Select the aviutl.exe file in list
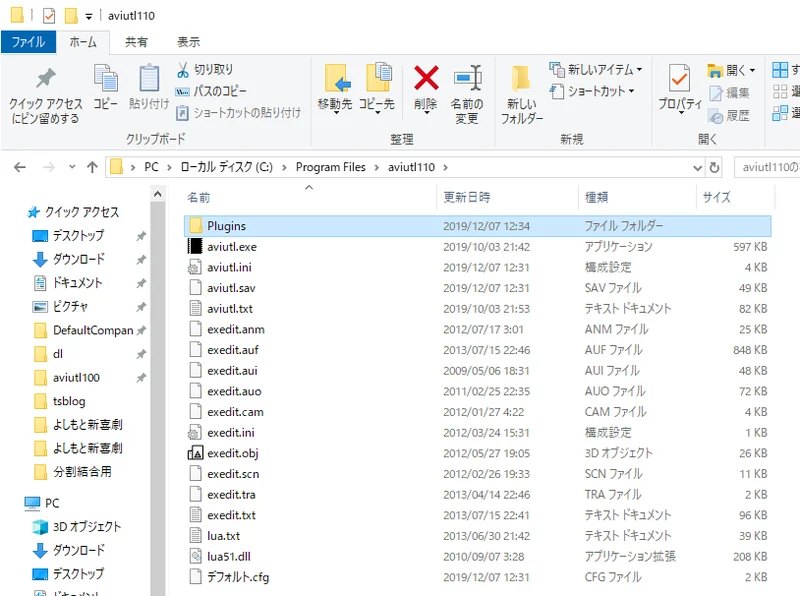800x596 pixels. coord(232,247)
